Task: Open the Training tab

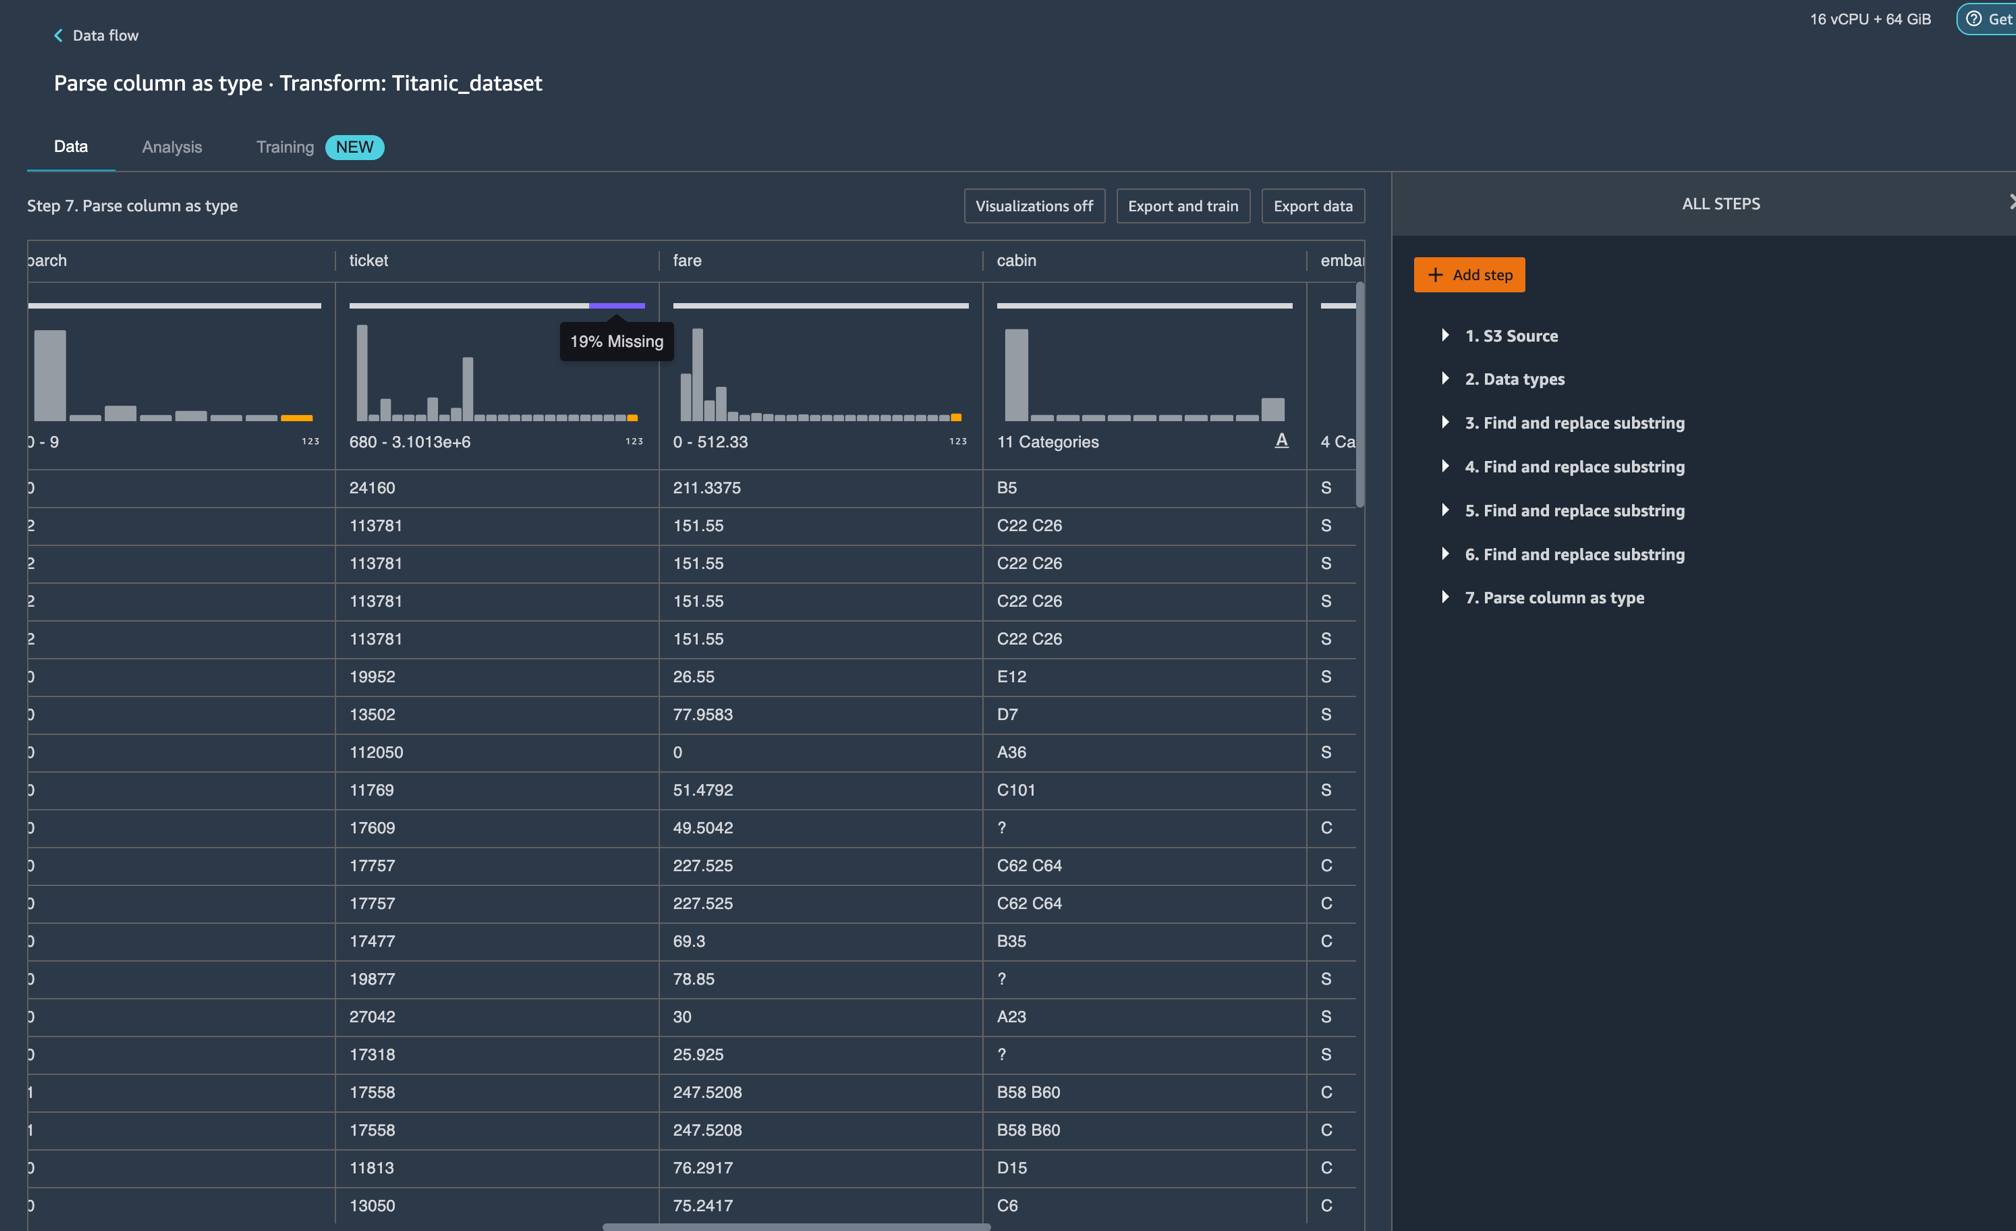Action: point(285,147)
